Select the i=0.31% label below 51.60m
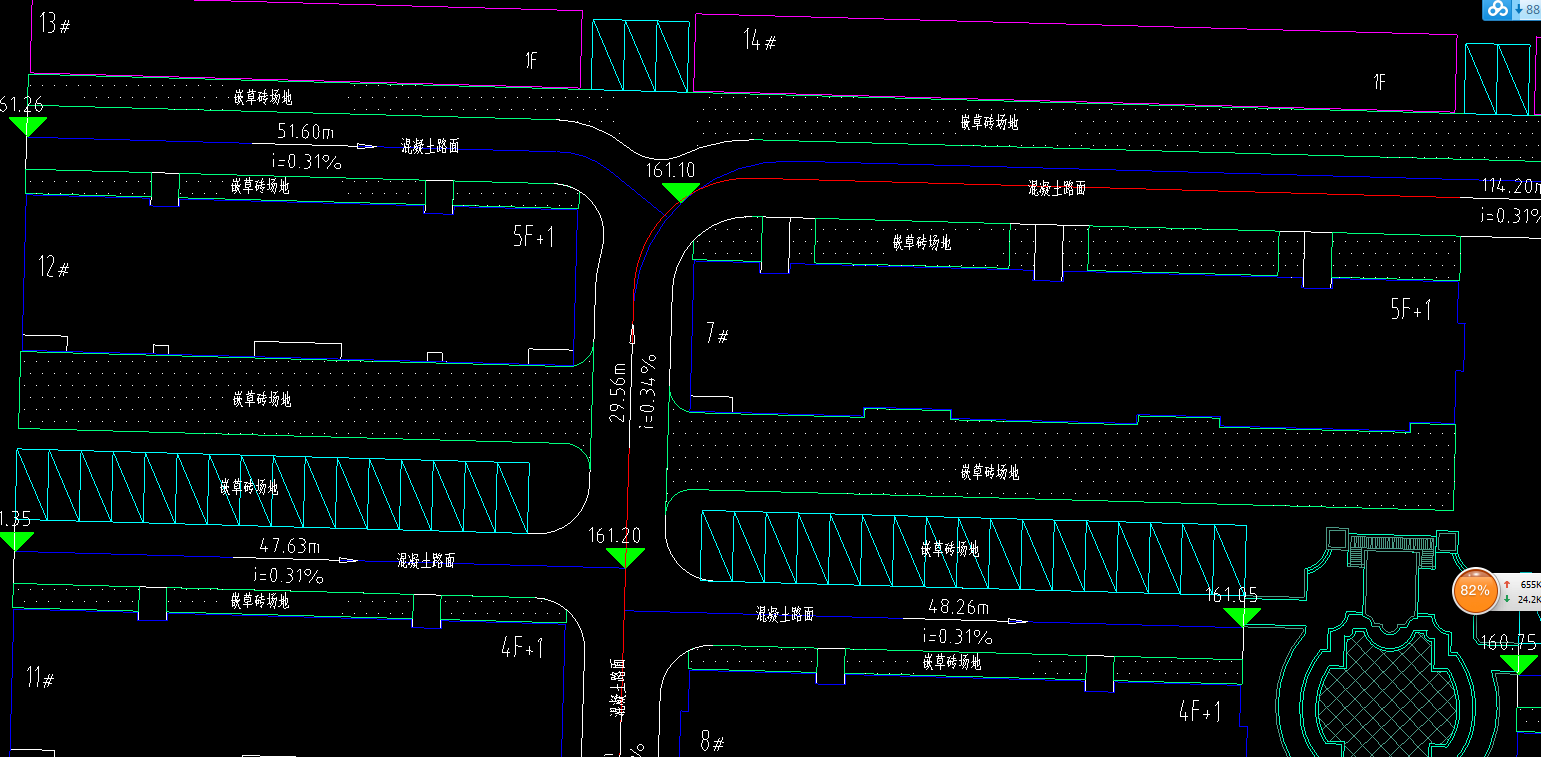 (307, 161)
